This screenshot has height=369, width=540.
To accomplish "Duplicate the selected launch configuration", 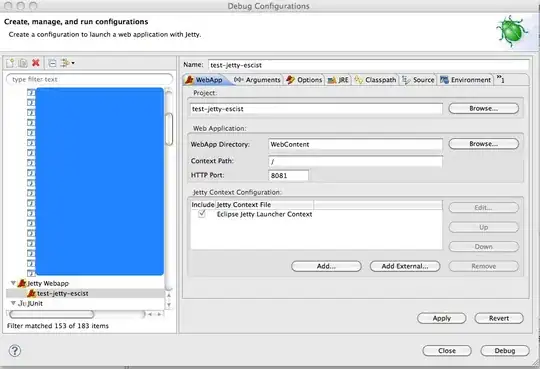I will (23, 63).
